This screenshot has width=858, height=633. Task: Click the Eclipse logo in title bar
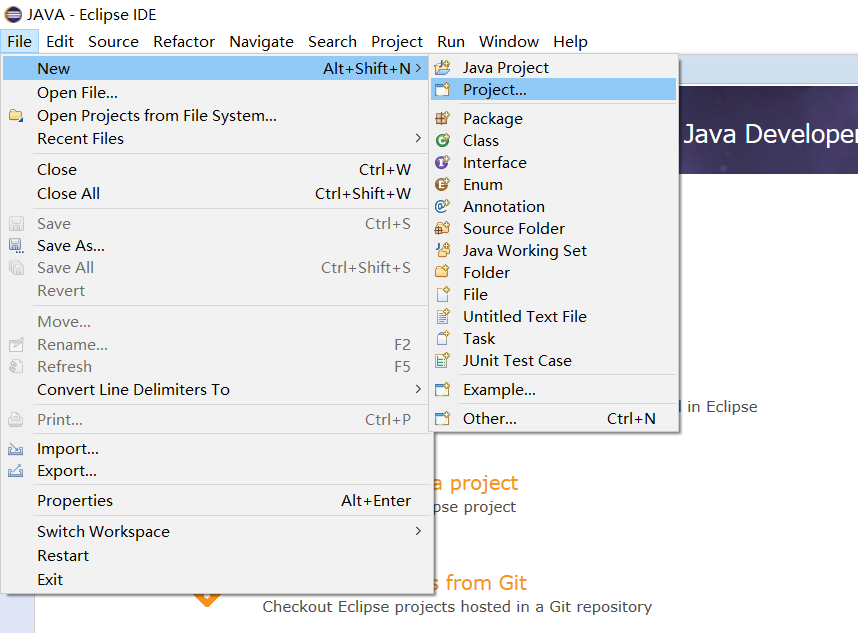pyautogui.click(x=13, y=15)
